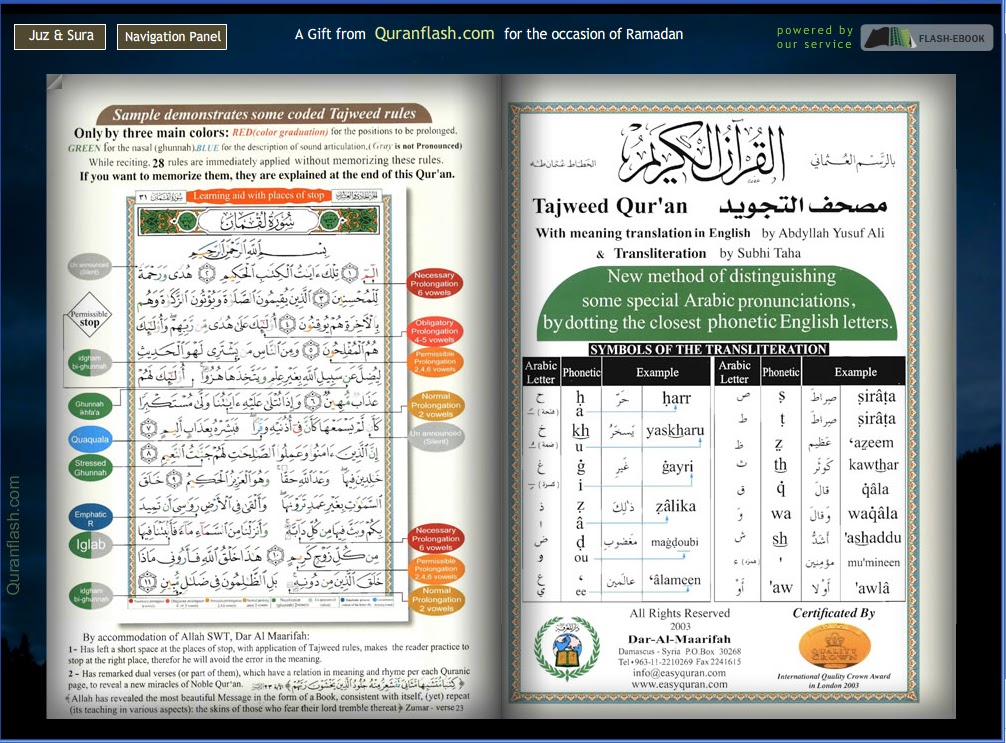
Task: Click the FLASH-EBOOK service logo
Action: tap(926, 38)
